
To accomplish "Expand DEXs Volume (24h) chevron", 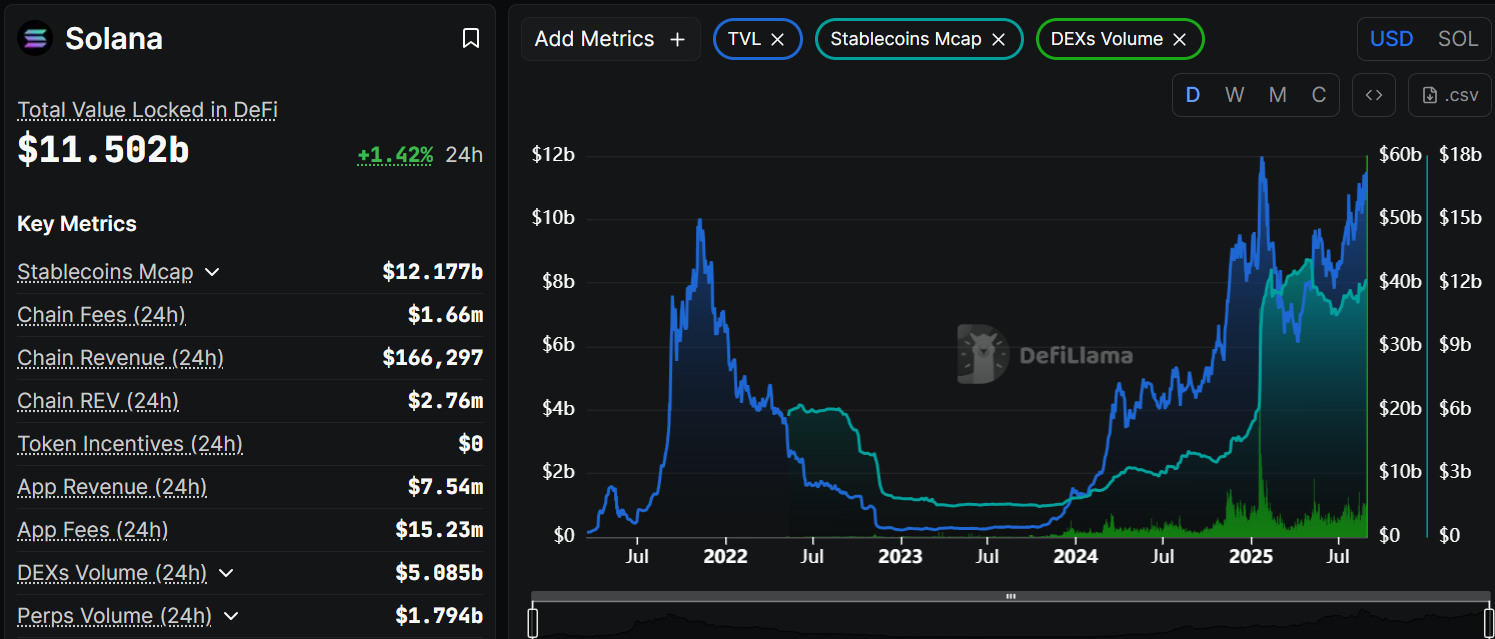I will pos(226,573).
